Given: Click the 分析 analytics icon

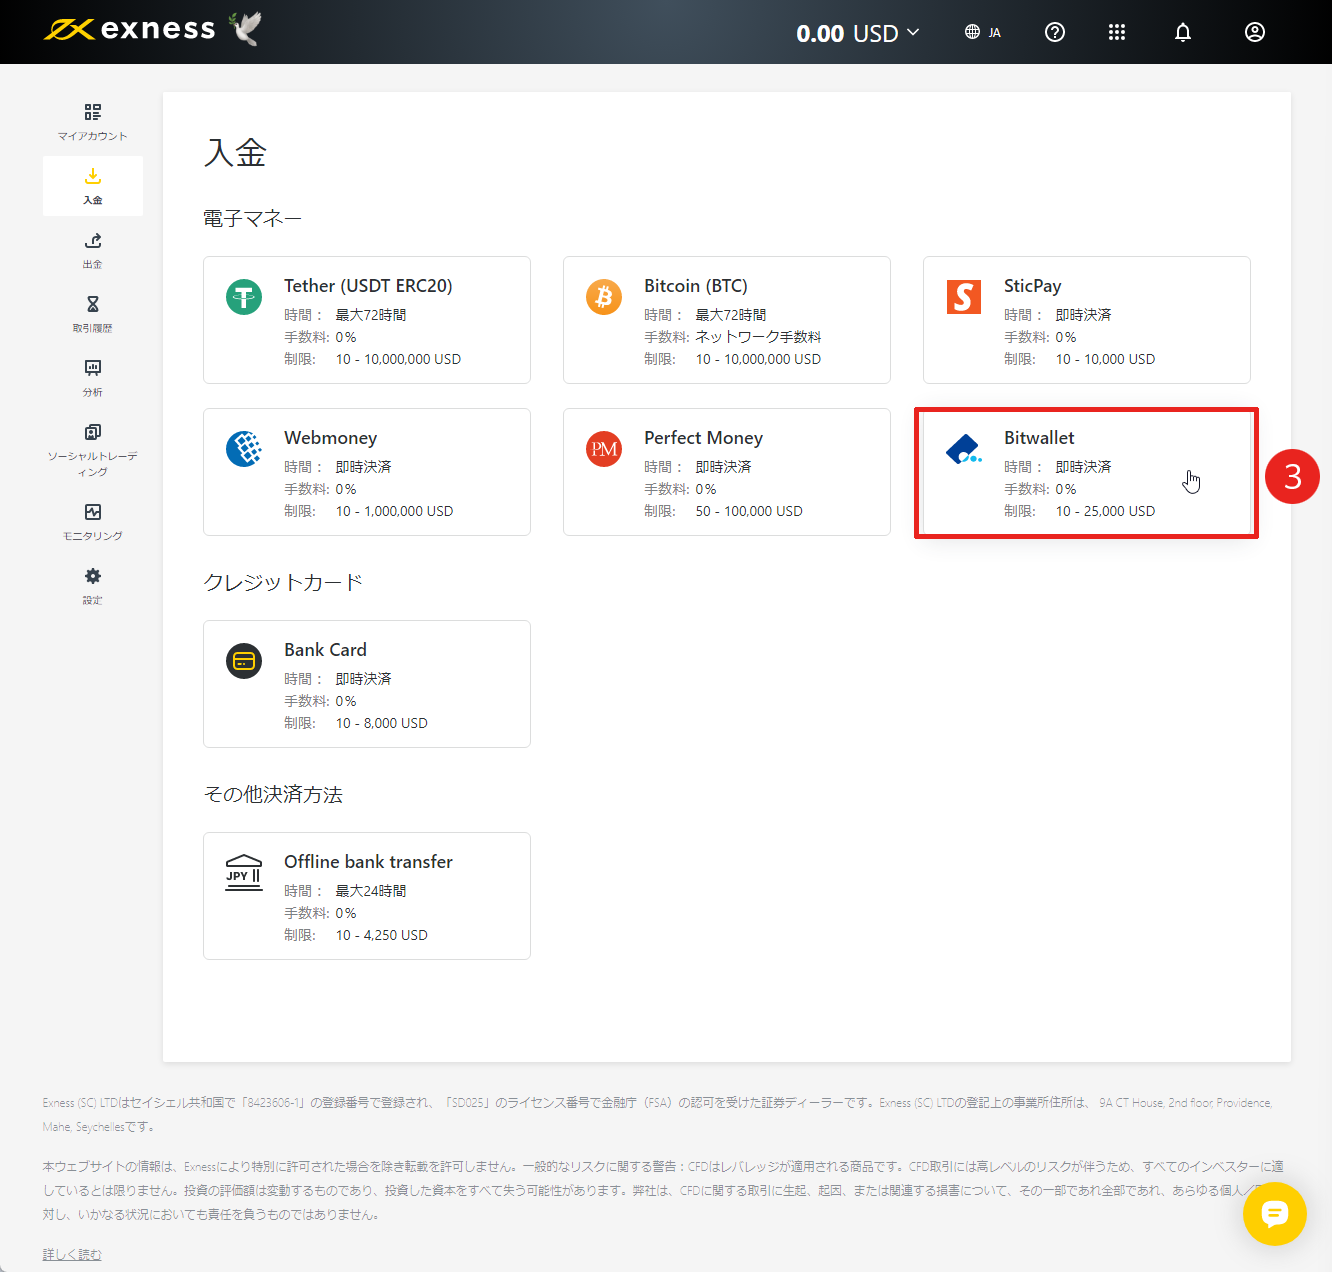Looking at the screenshot, I should click(92, 377).
